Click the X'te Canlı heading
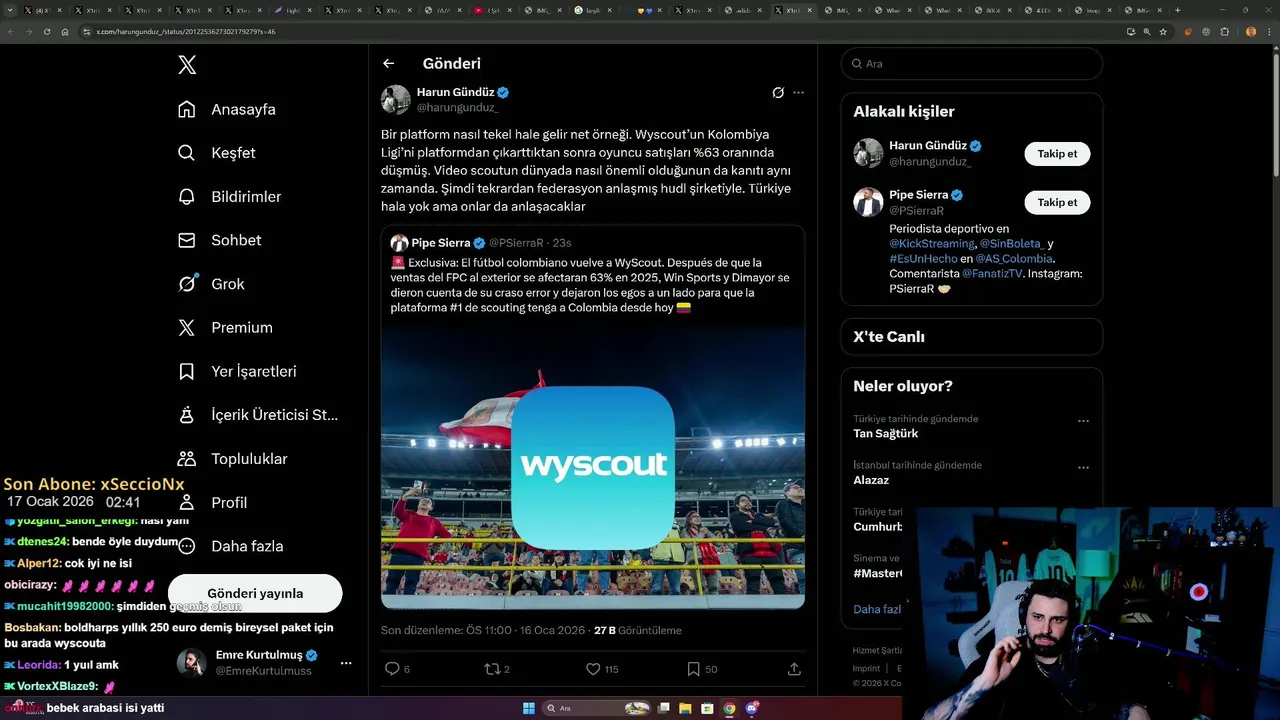This screenshot has height=720, width=1280. pyautogui.click(x=889, y=337)
